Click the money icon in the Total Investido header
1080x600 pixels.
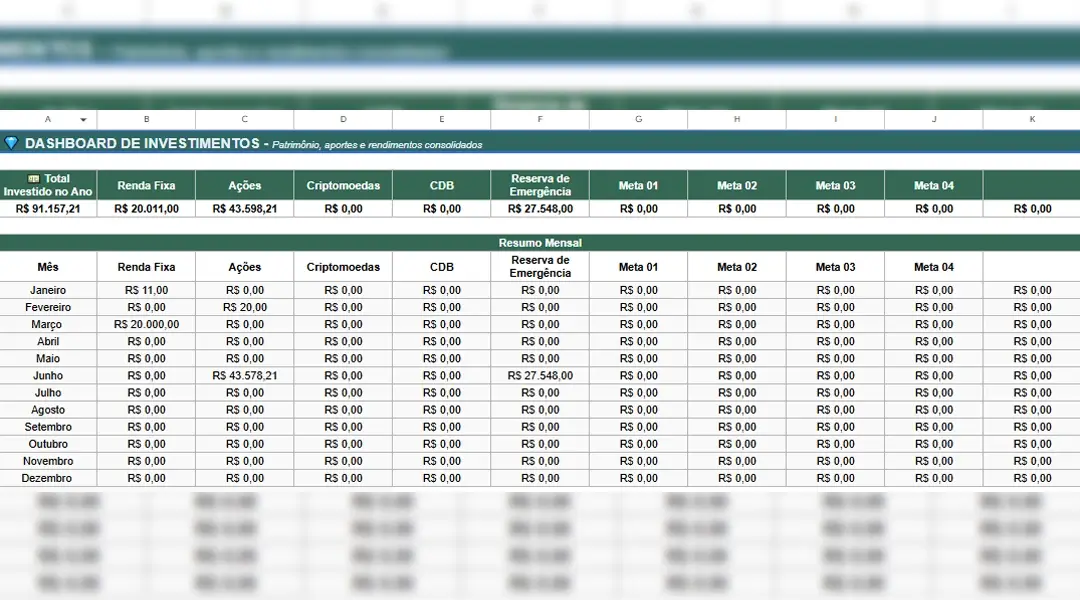coord(33,178)
